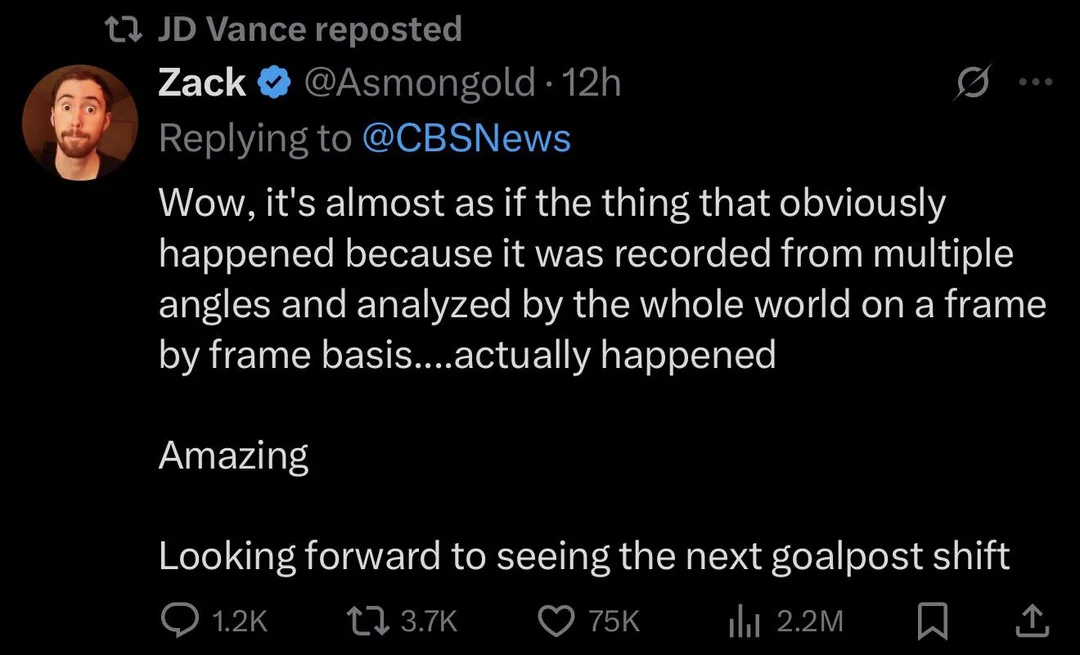Like the tweet with the heart icon
This screenshot has height=655, width=1080.
(556, 621)
